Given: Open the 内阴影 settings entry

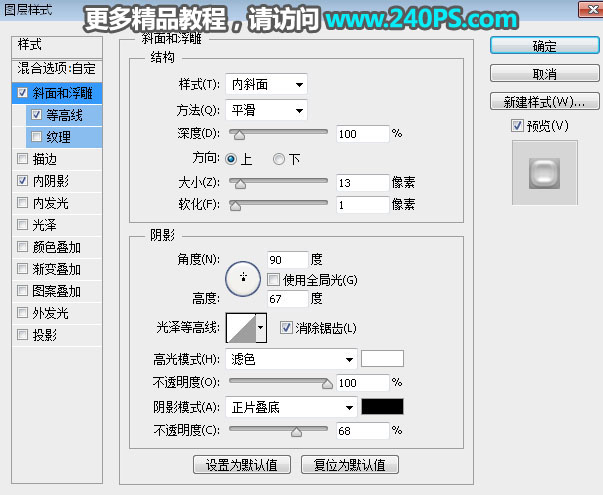Looking at the screenshot, I should tap(51, 181).
